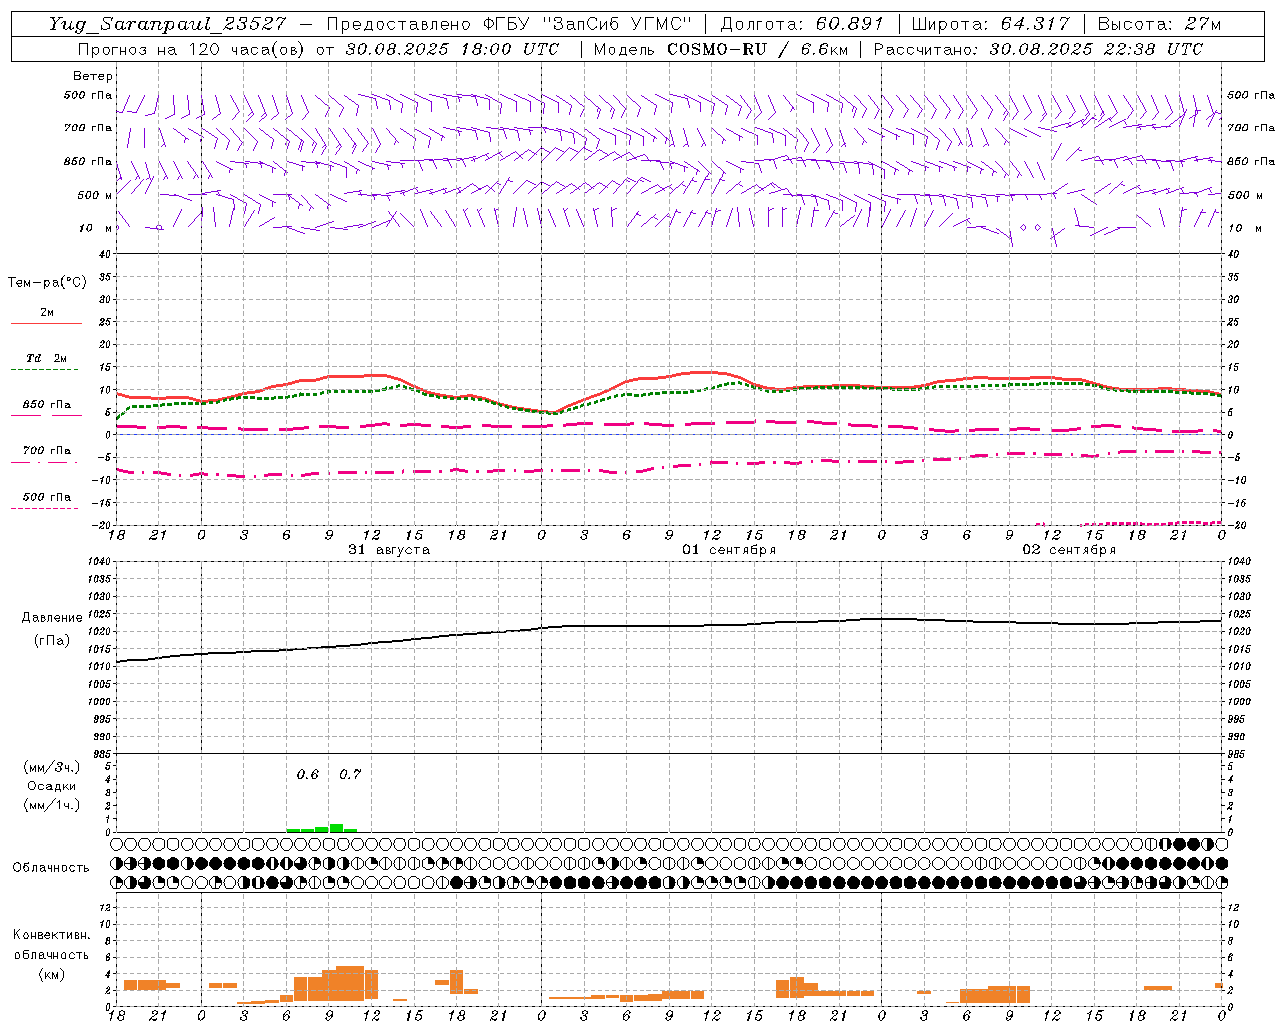Click the 31 августа date label
1280x1024 pixels.
[x=389, y=550]
